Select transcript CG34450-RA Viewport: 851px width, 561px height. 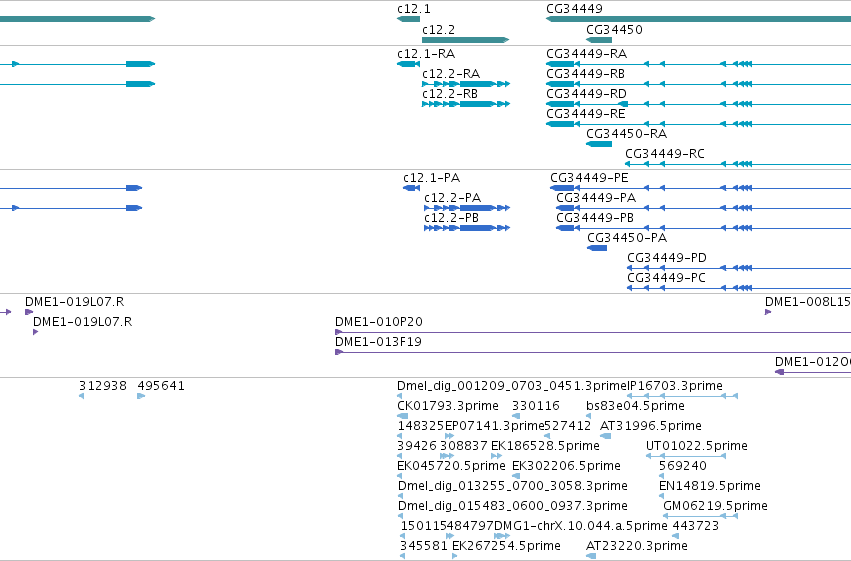tap(626, 134)
